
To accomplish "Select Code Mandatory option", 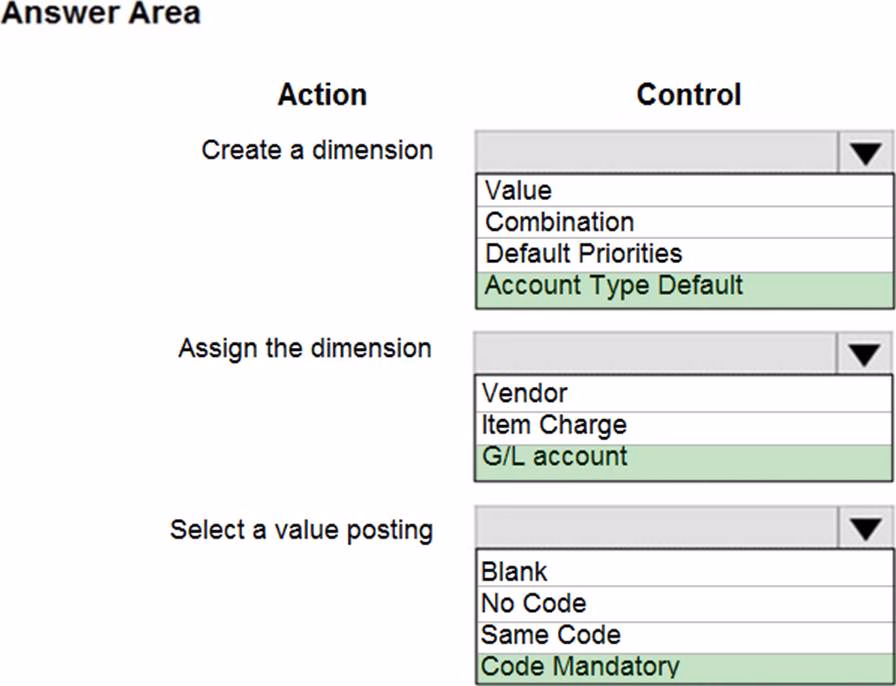I will pos(580,666).
